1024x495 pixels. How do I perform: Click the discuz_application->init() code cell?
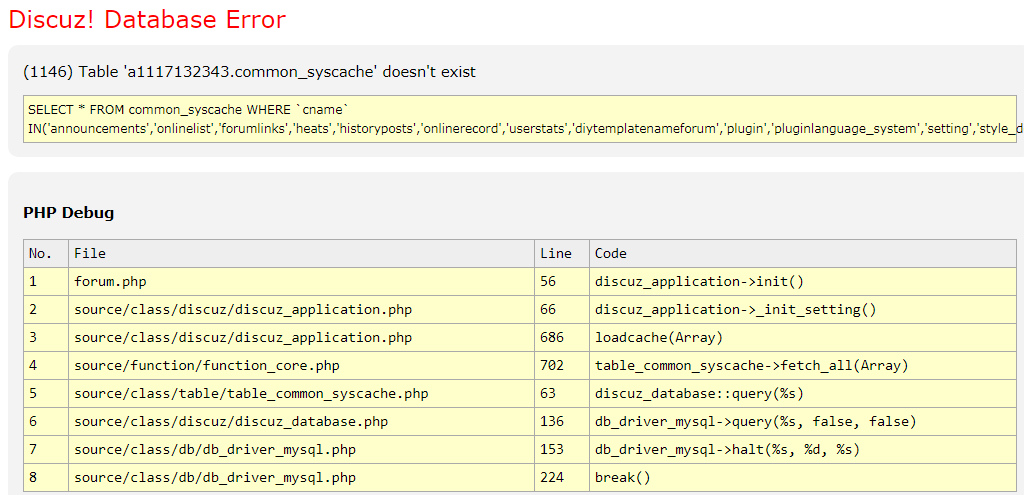(x=803, y=281)
